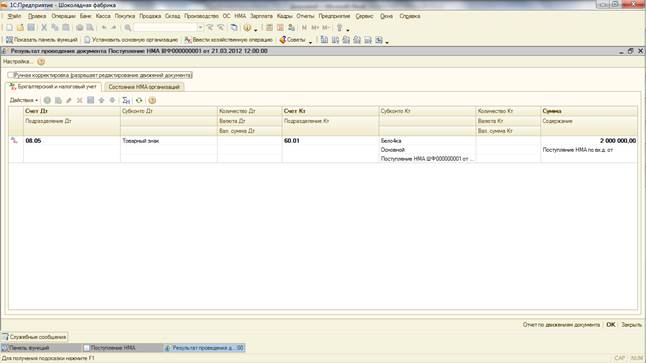This screenshot has height=363, width=646.
Task: Click the Счет Дт column header
Action: [72, 111]
